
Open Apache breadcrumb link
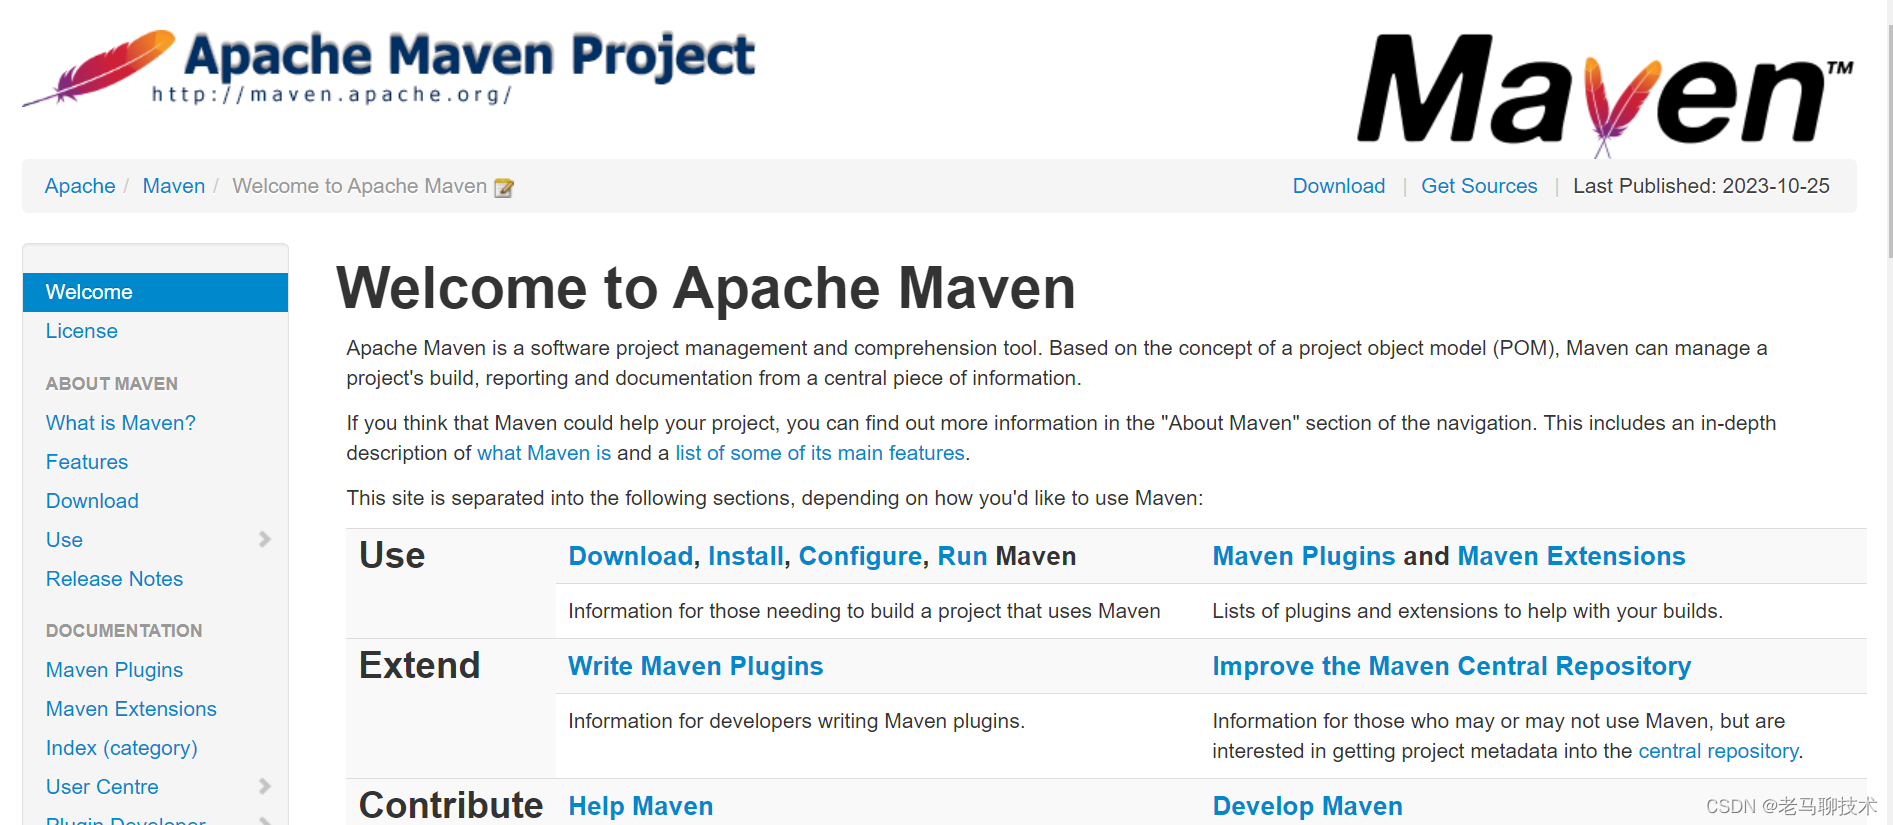(x=80, y=186)
